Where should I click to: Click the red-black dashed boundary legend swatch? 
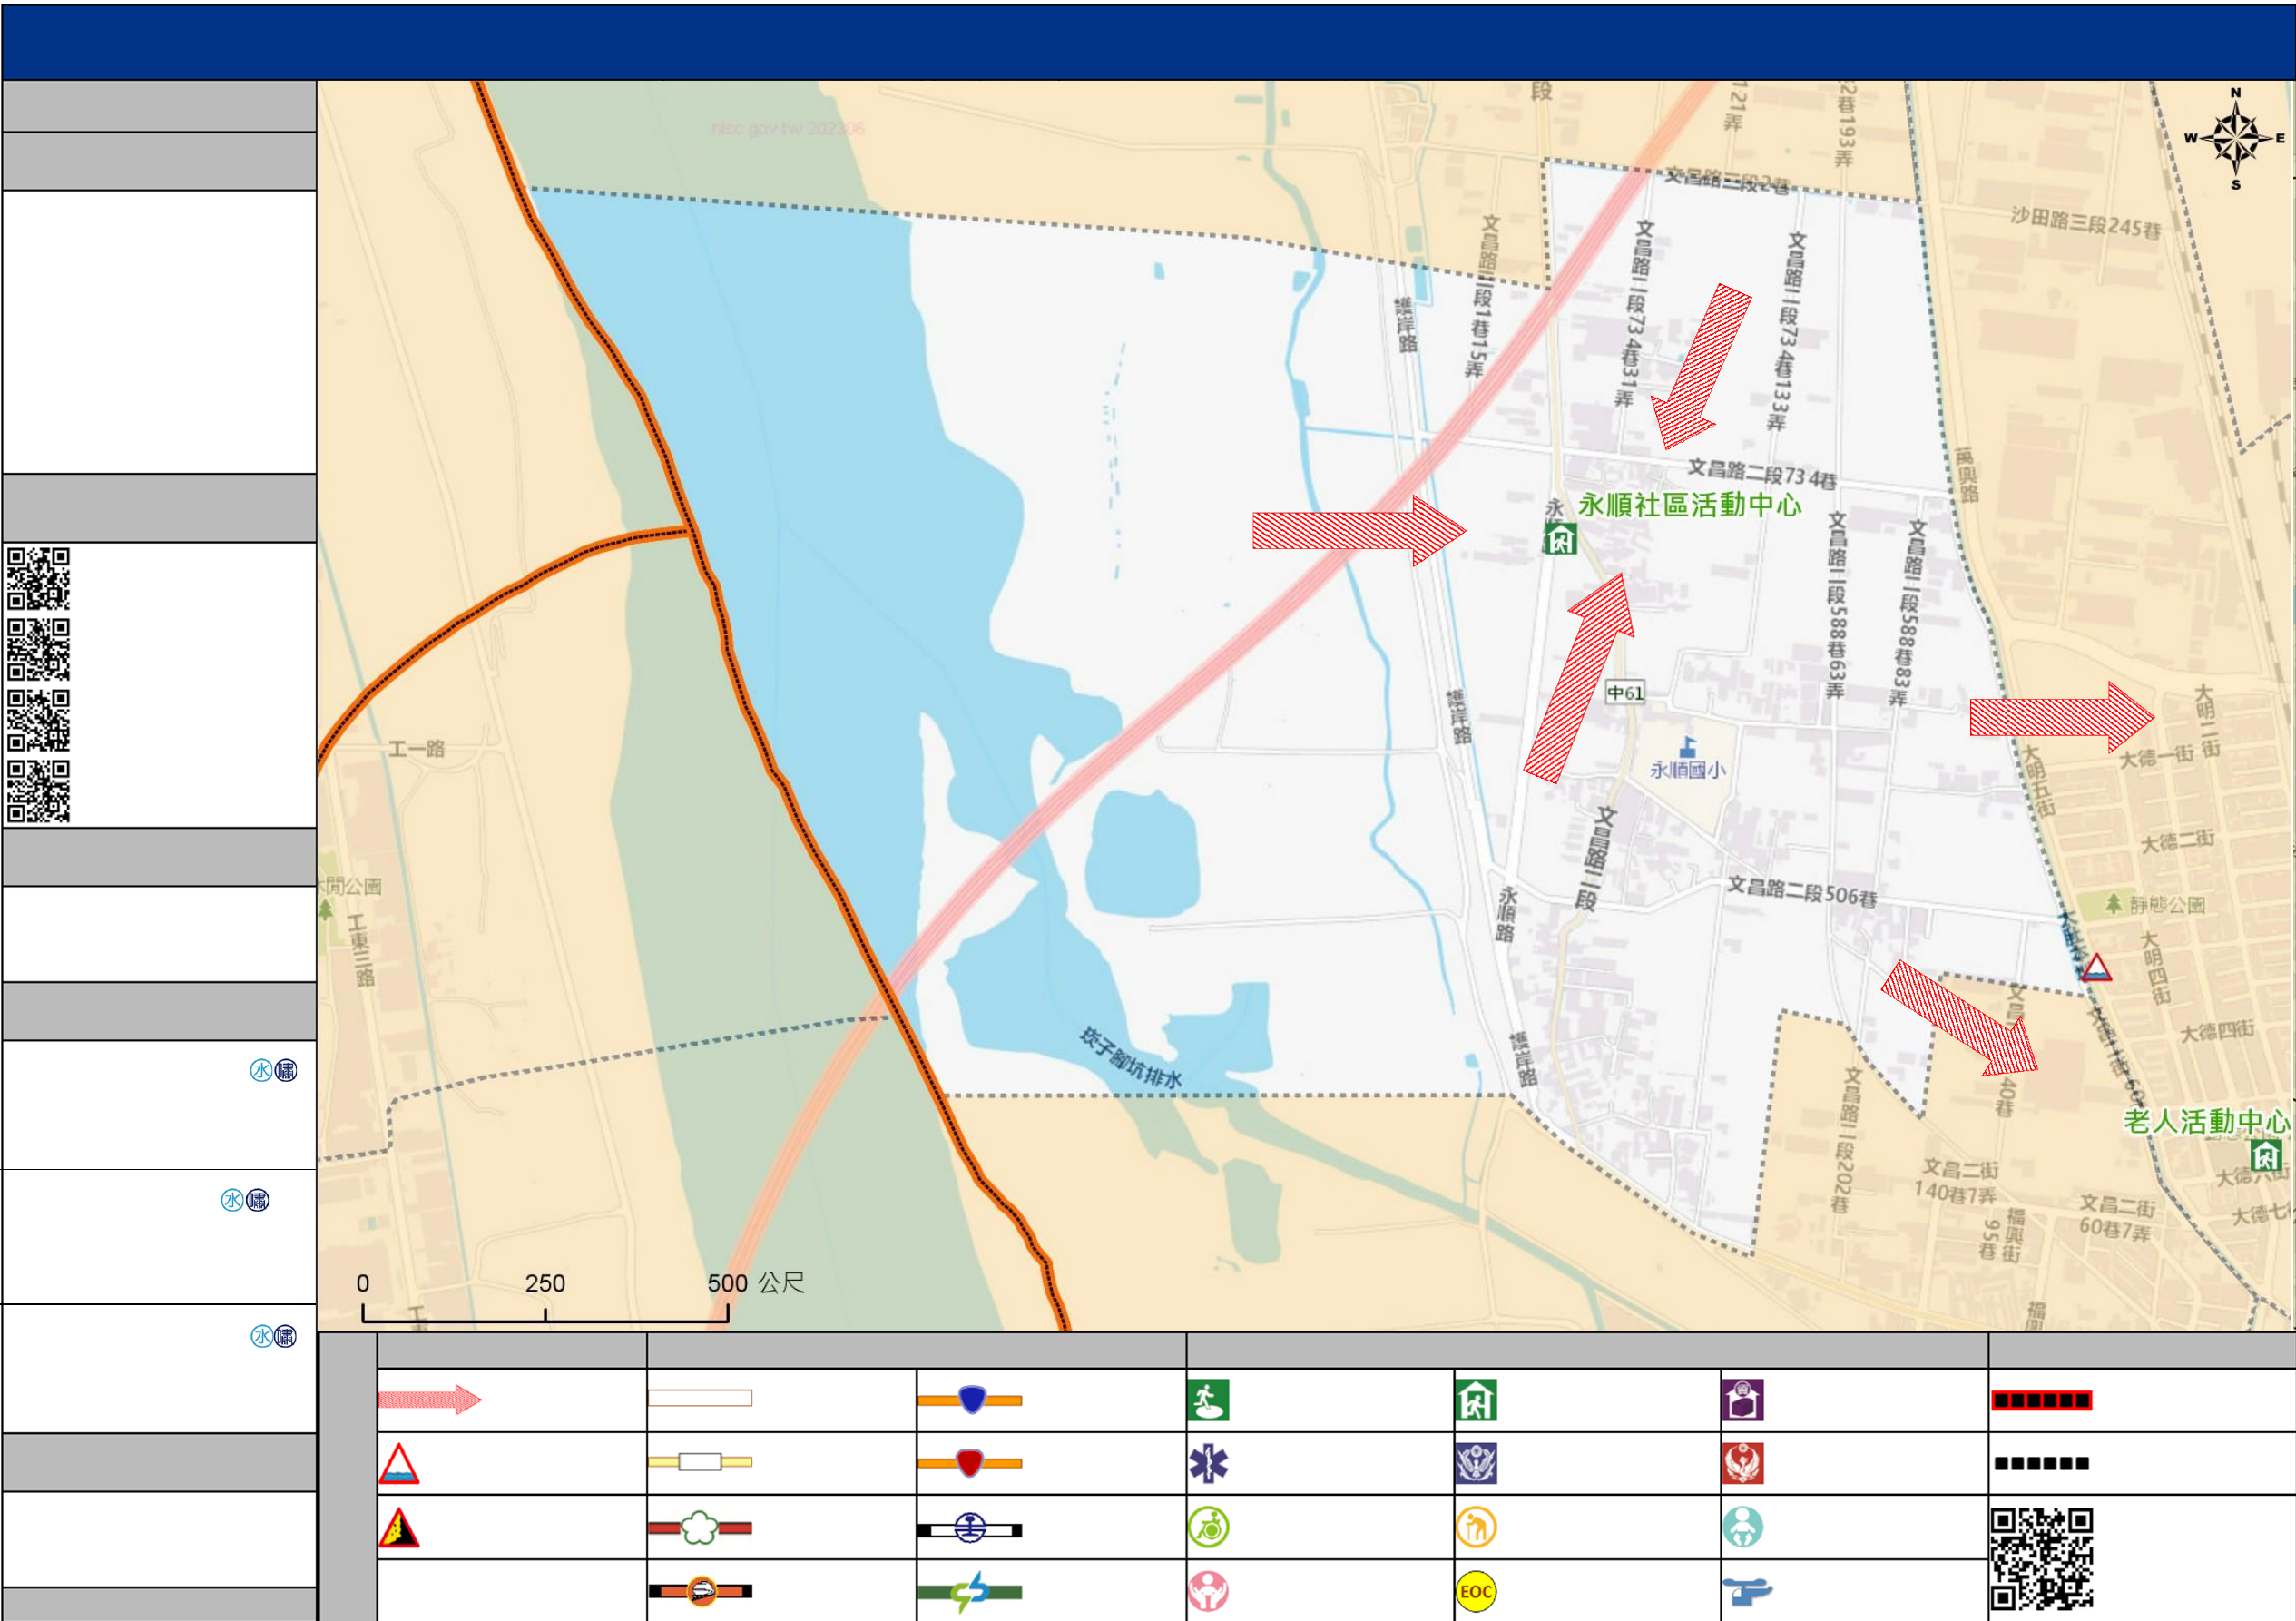pyautogui.click(x=2041, y=1400)
